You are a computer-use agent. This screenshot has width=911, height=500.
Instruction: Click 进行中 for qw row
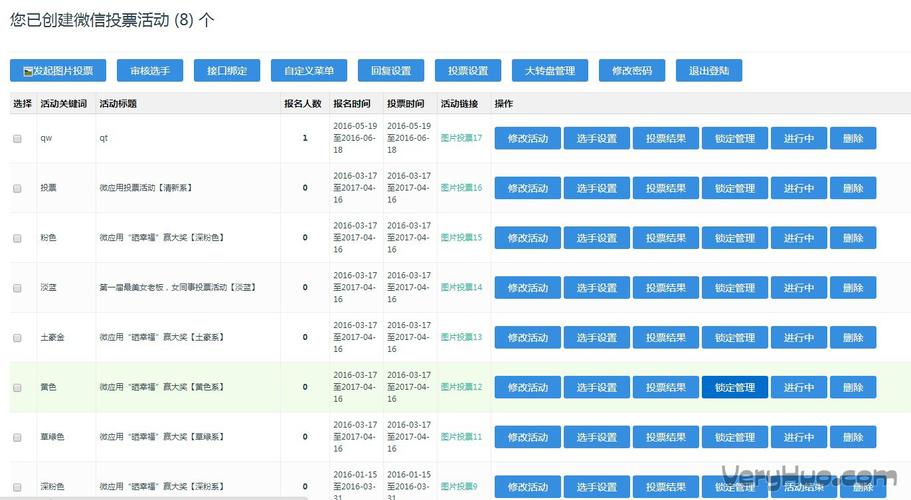tap(799, 138)
